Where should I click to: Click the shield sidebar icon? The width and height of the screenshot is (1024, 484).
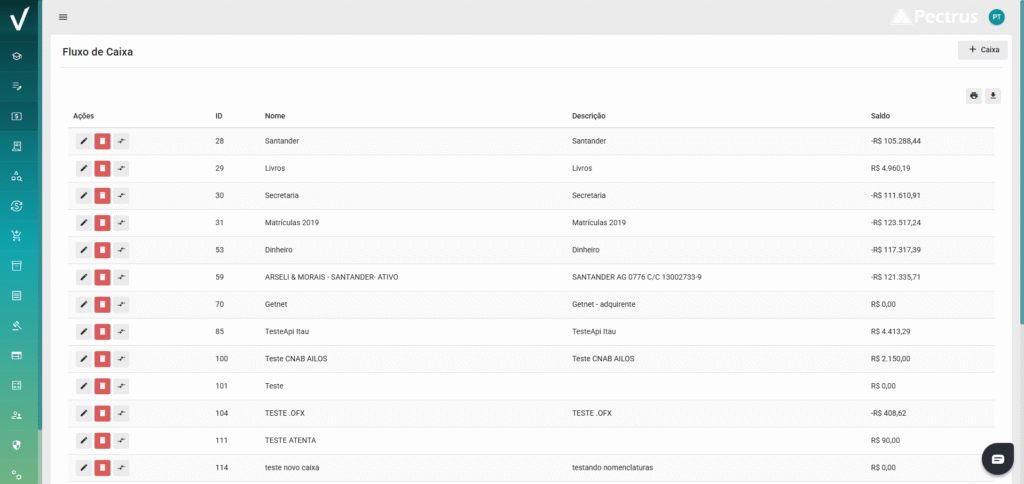[x=17, y=444]
